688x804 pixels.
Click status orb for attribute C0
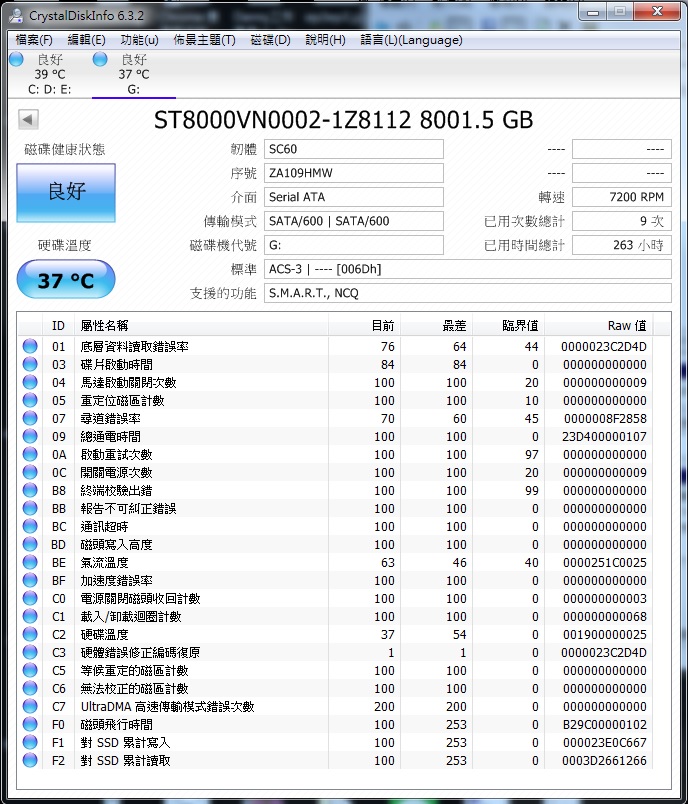click(x=30, y=598)
